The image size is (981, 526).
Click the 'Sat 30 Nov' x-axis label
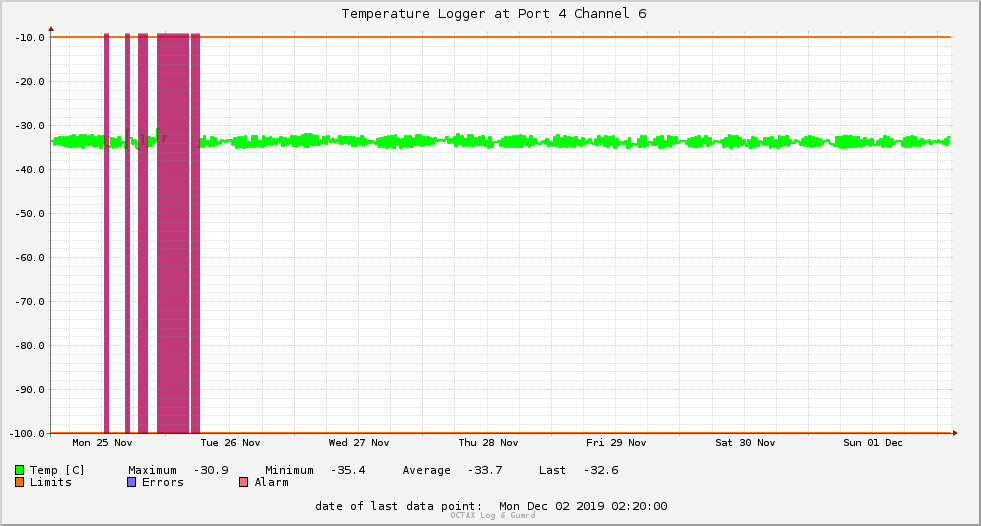(x=745, y=443)
